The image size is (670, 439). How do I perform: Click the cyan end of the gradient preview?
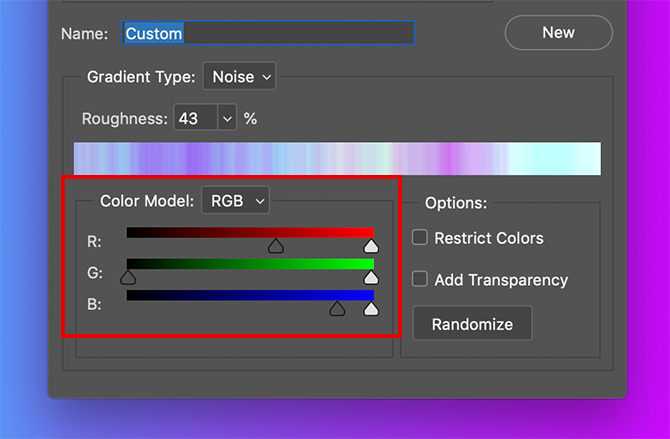(560, 159)
